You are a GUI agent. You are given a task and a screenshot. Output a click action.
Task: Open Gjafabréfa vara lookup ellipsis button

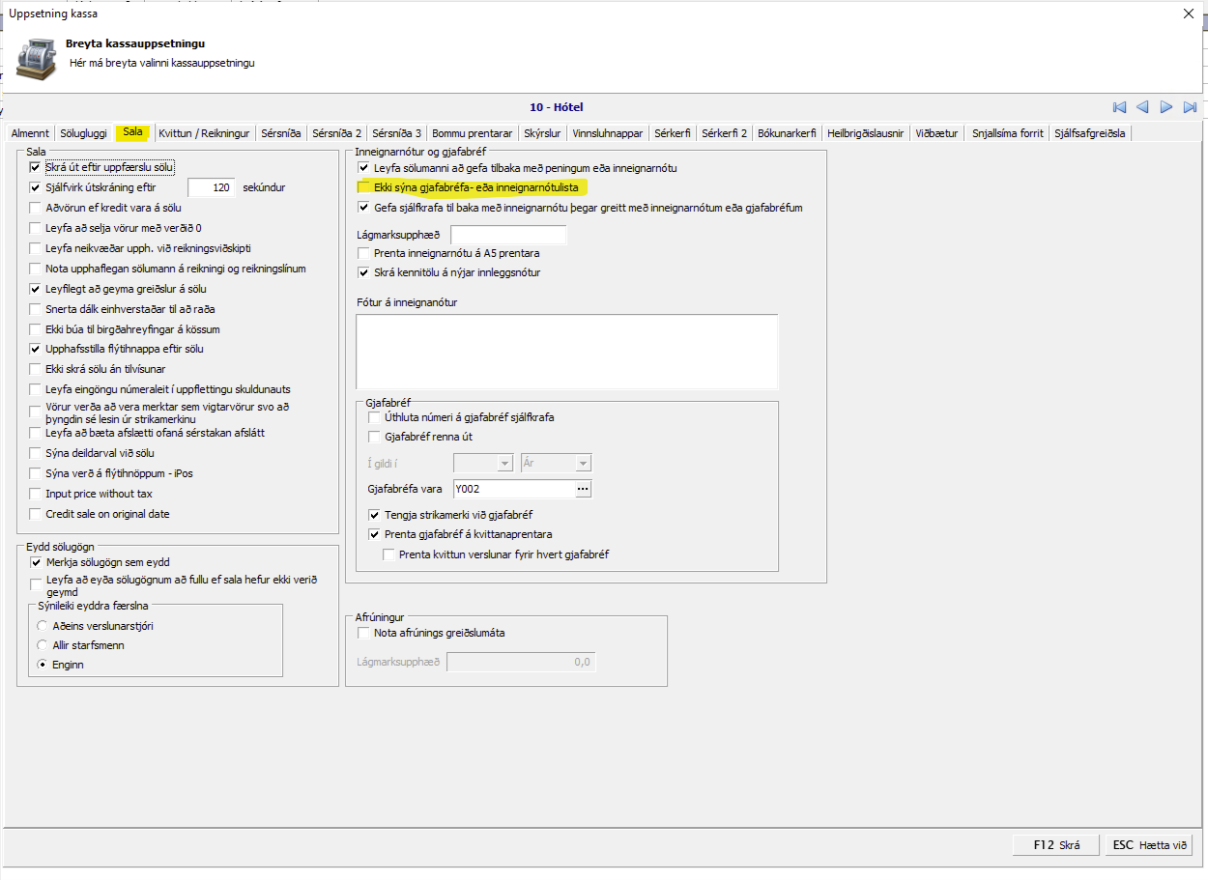(x=584, y=489)
